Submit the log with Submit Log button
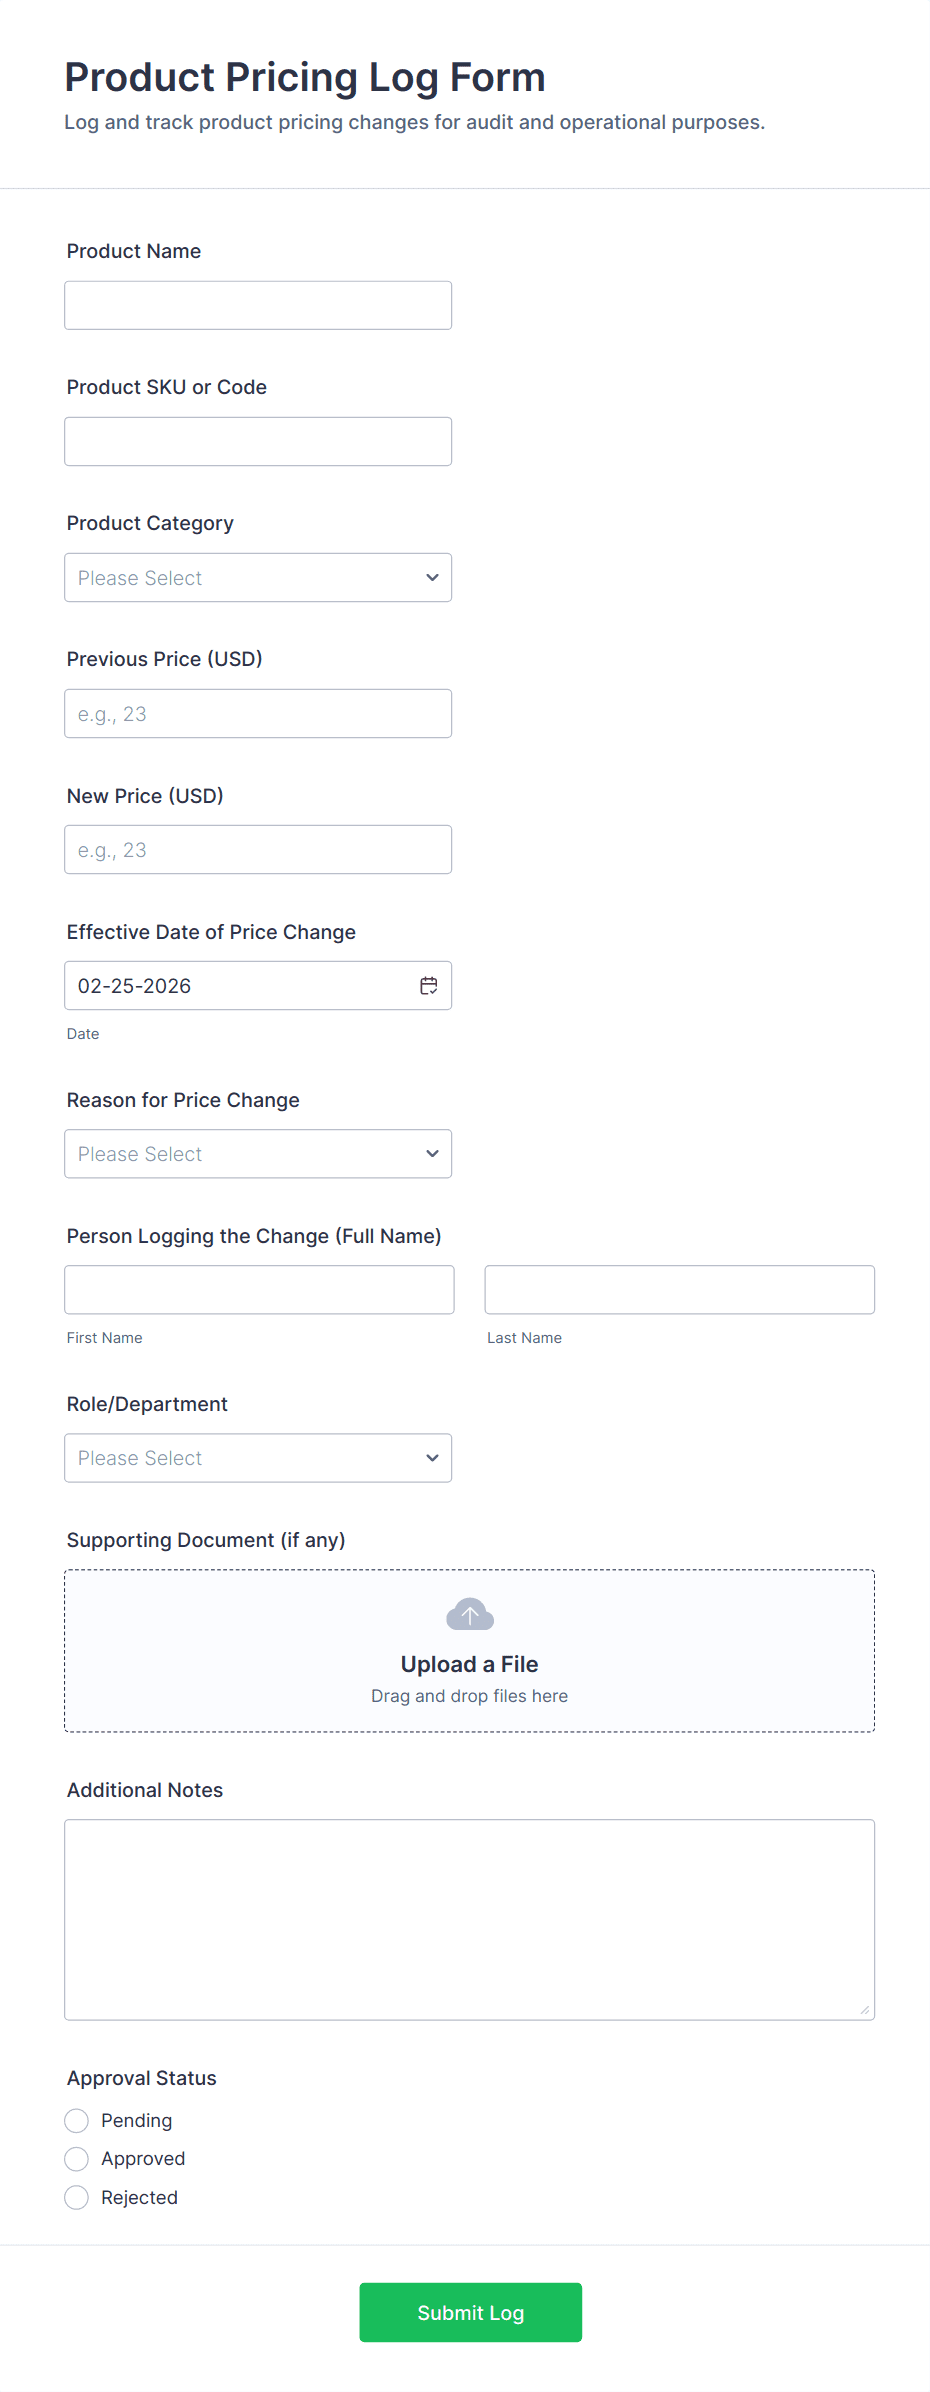Image resolution: width=930 pixels, height=2392 pixels. pyautogui.click(x=470, y=2313)
